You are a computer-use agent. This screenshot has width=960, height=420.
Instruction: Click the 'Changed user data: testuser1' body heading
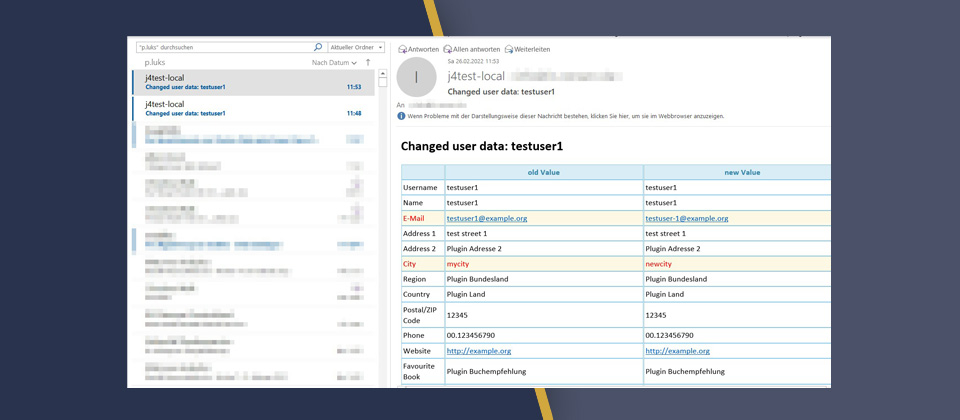[481, 146]
